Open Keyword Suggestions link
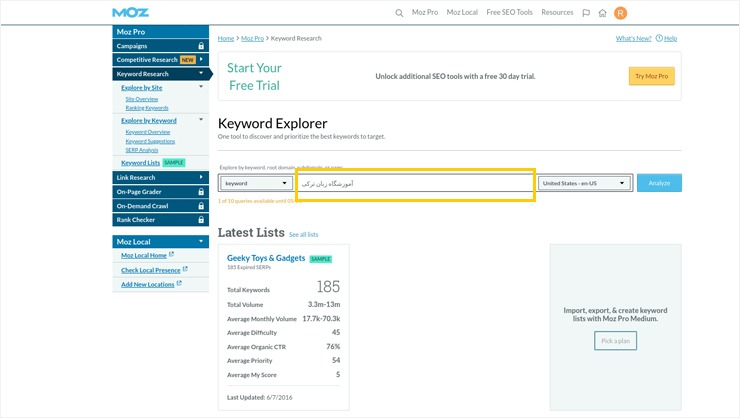Screen dimensions: 740x418 coord(150,141)
